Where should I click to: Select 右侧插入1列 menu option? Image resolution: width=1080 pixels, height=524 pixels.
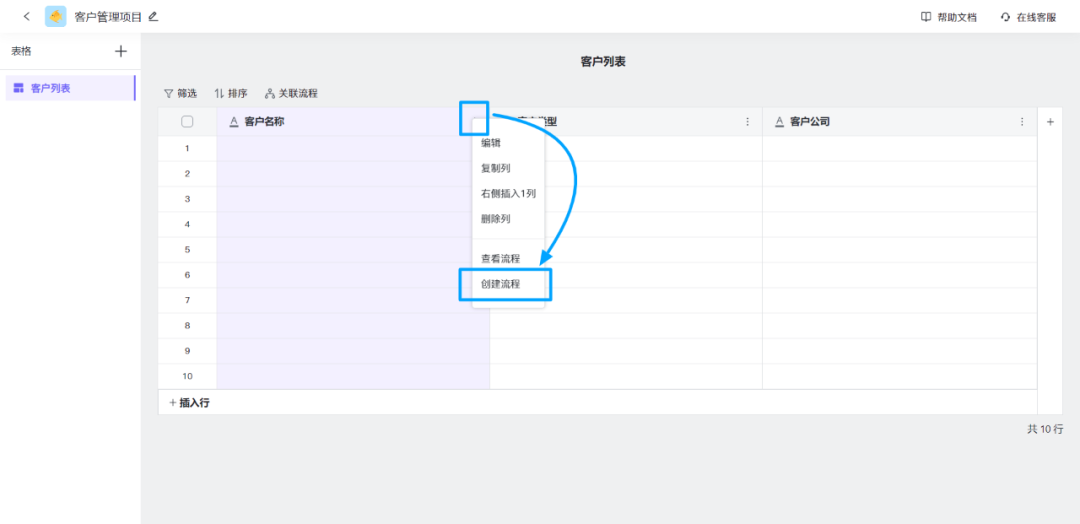click(x=508, y=193)
